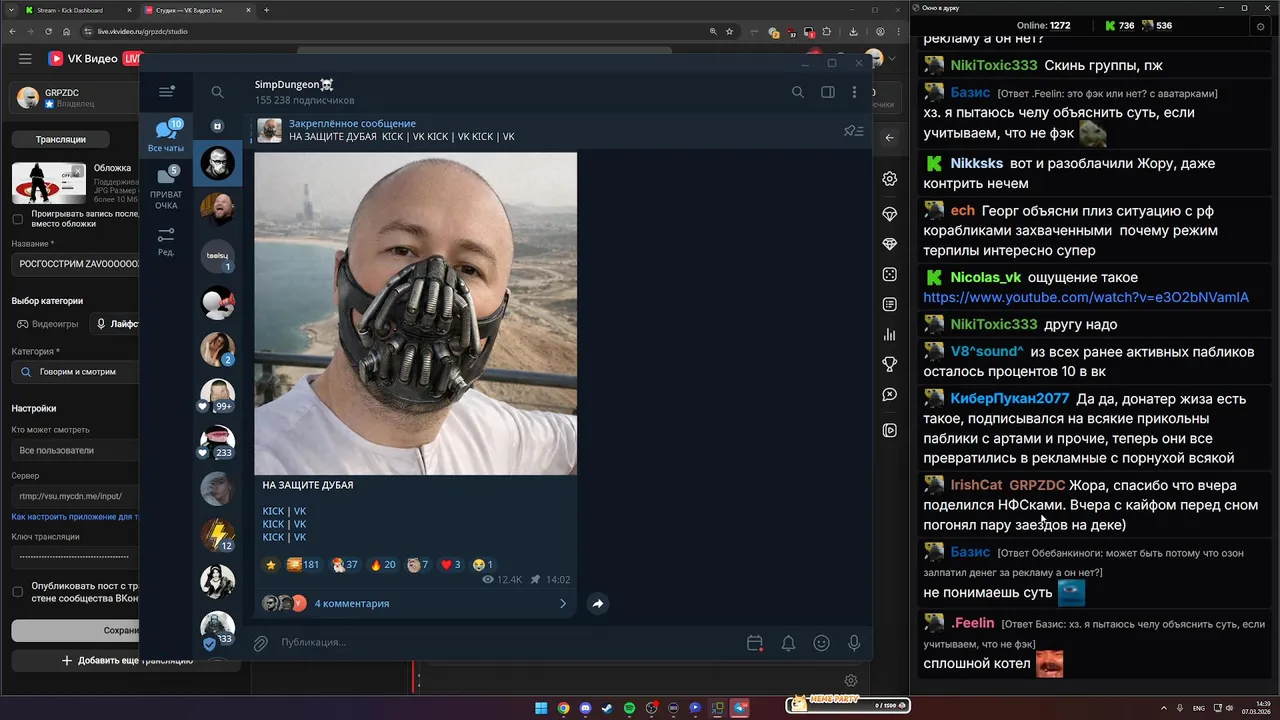The height and width of the screenshot is (720, 1280).
Task: Switch to Stream - Kick Dashboard browser tab
Action: pyautogui.click(x=75, y=10)
